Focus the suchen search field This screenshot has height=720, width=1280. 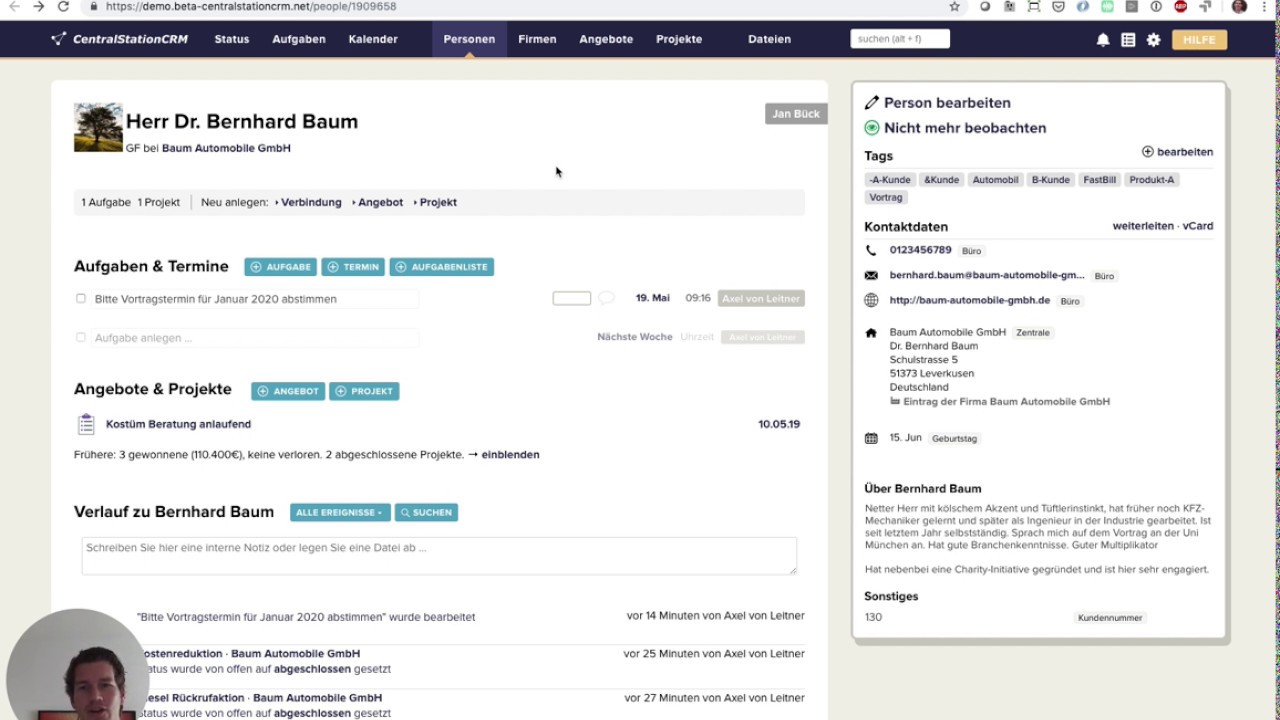[x=900, y=39]
